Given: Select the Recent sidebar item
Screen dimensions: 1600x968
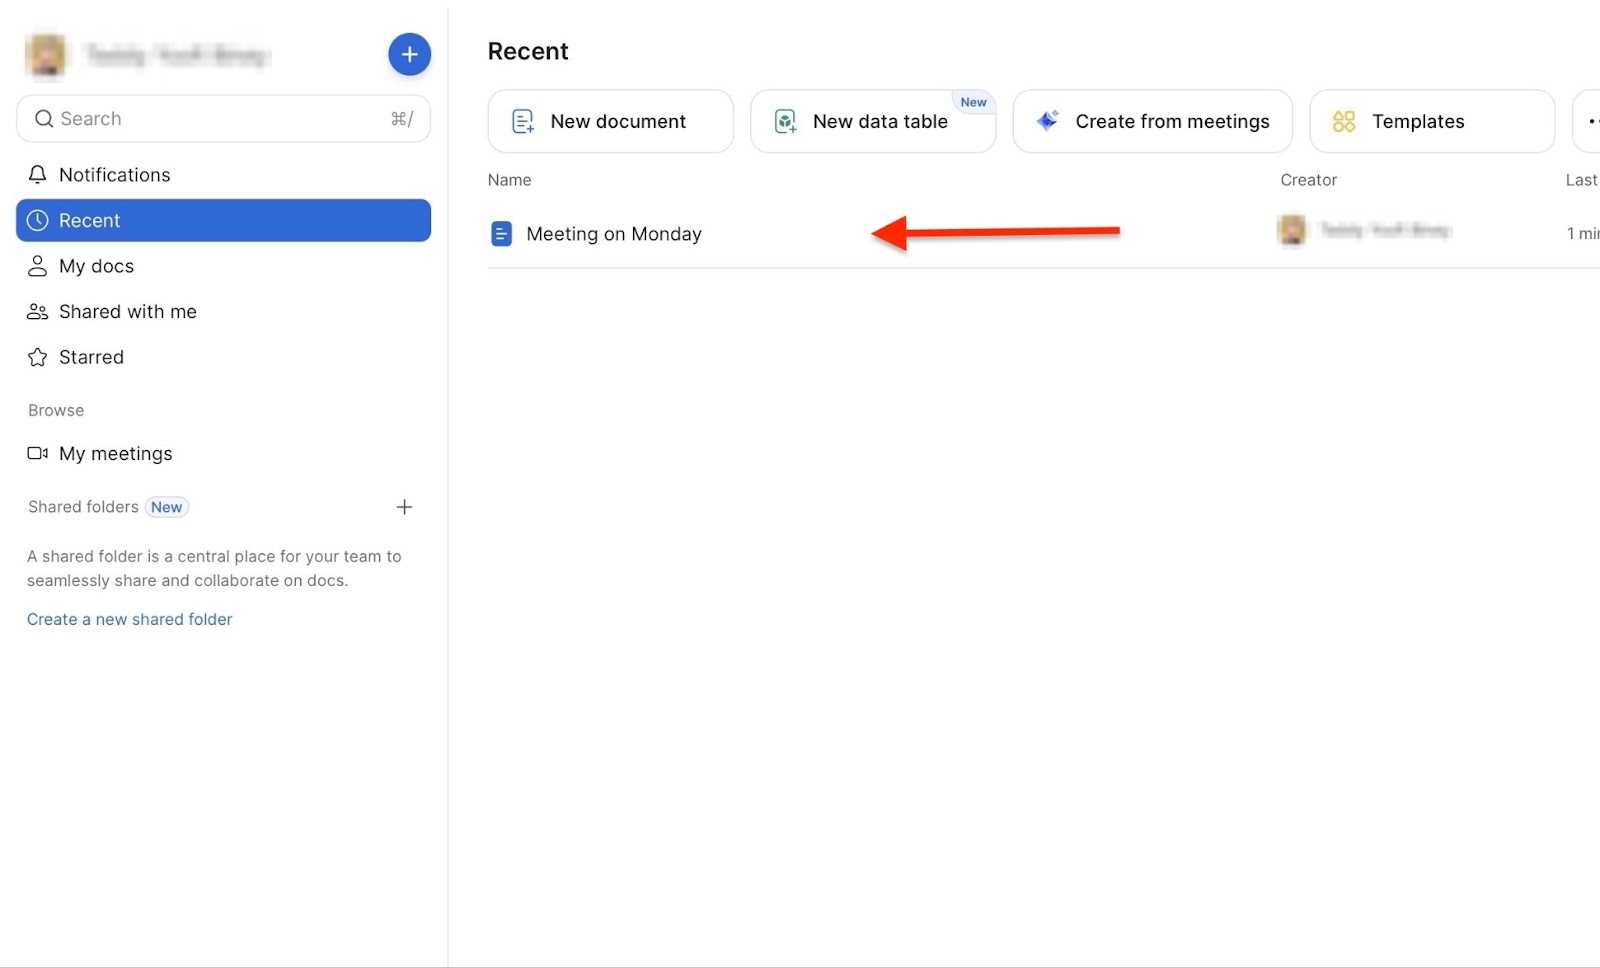Looking at the screenshot, I should (223, 220).
